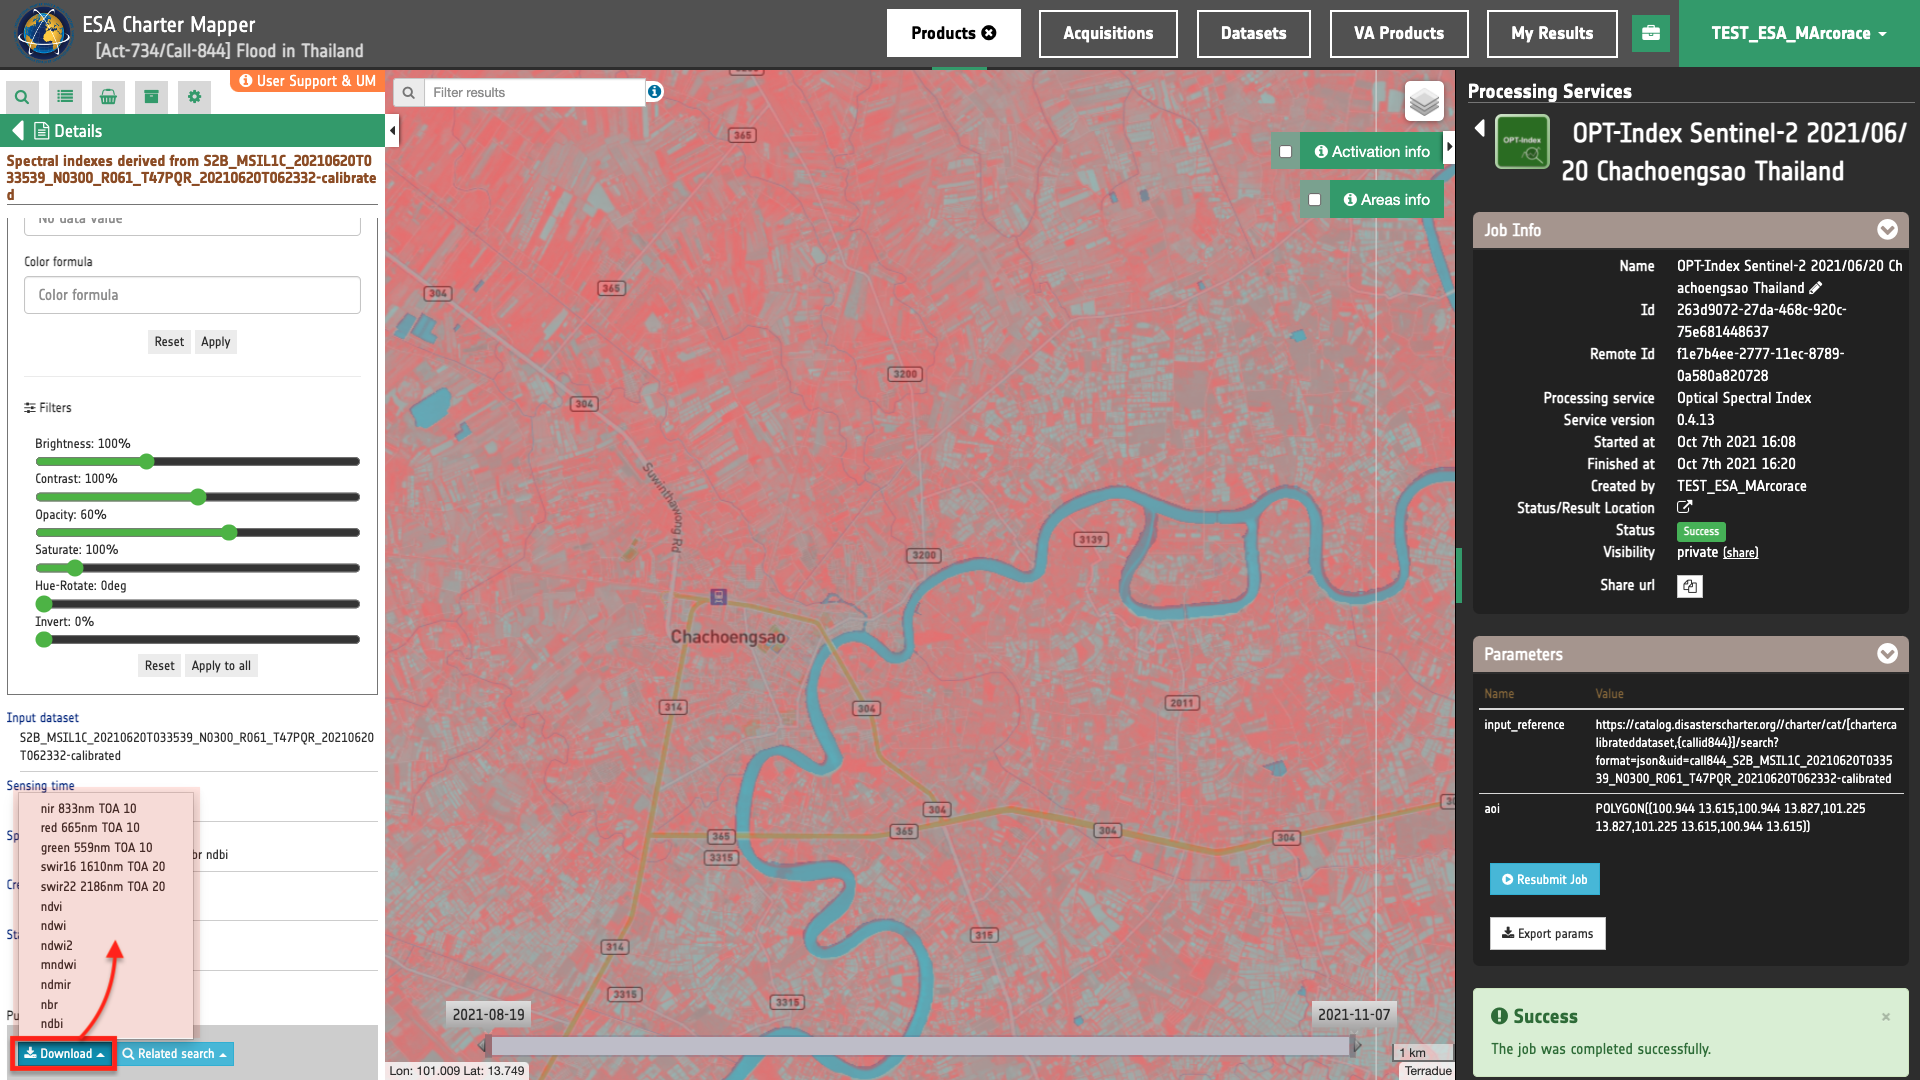This screenshot has height=1080, width=1920.
Task: Toggle the Areas info checkbox
Action: coord(1315,200)
